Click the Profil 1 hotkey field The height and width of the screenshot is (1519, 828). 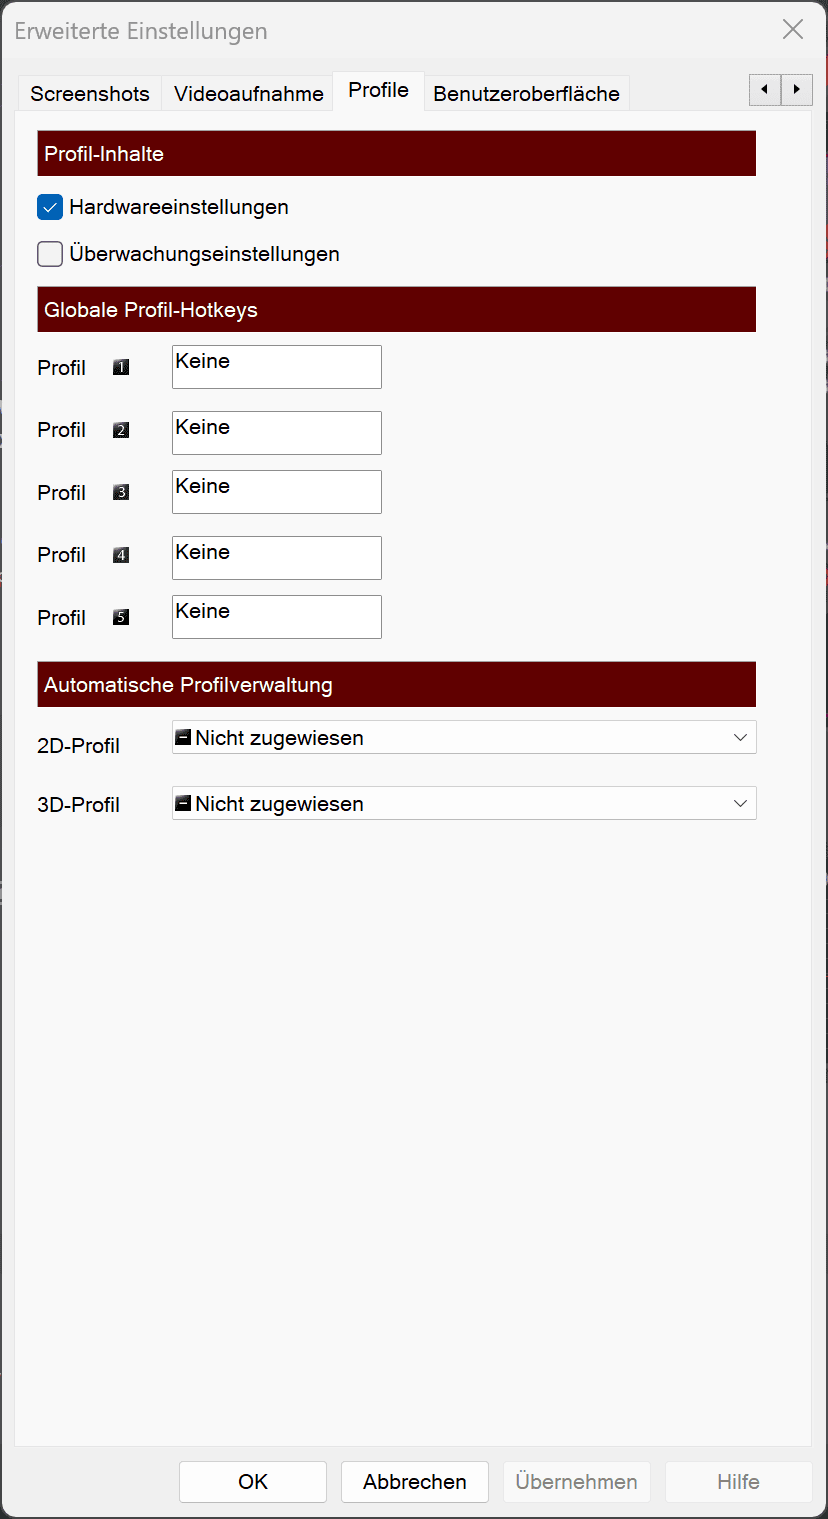coord(277,367)
